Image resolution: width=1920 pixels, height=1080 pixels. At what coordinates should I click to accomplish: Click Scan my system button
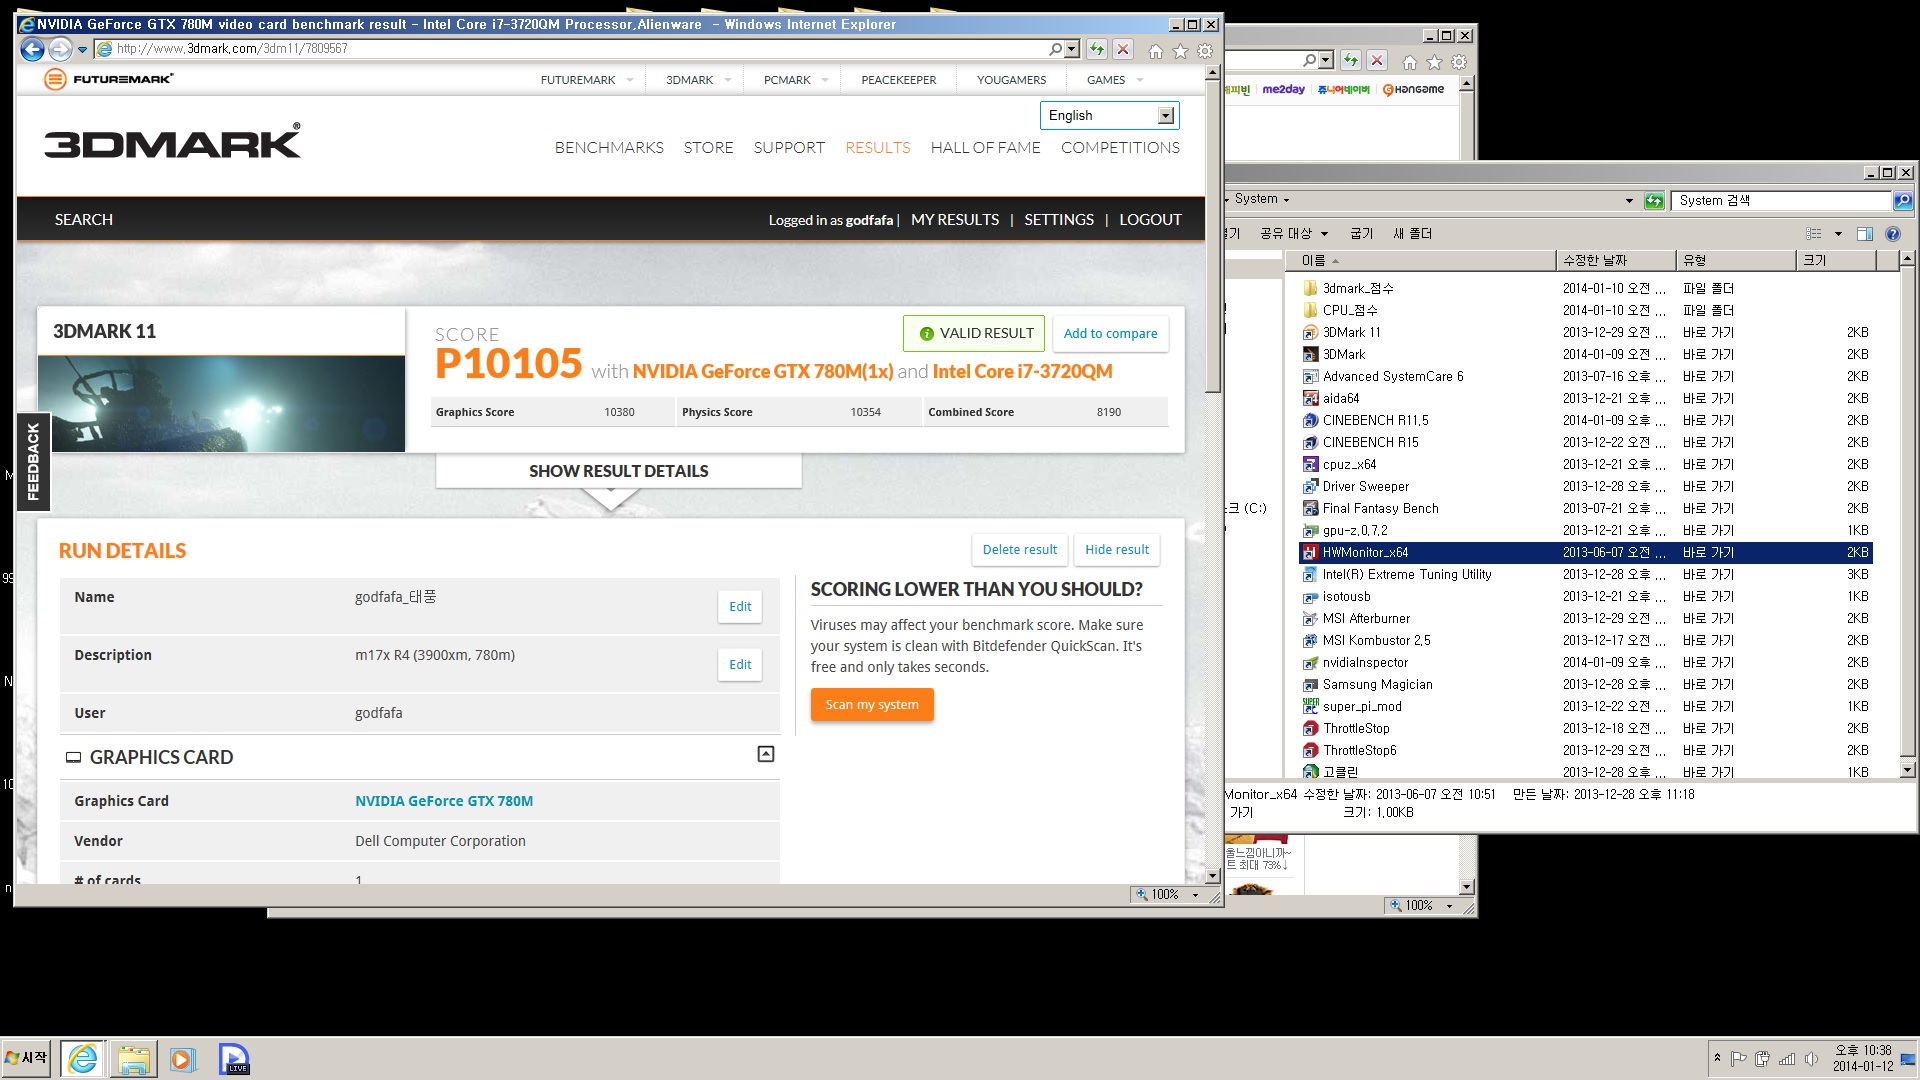[x=872, y=705]
